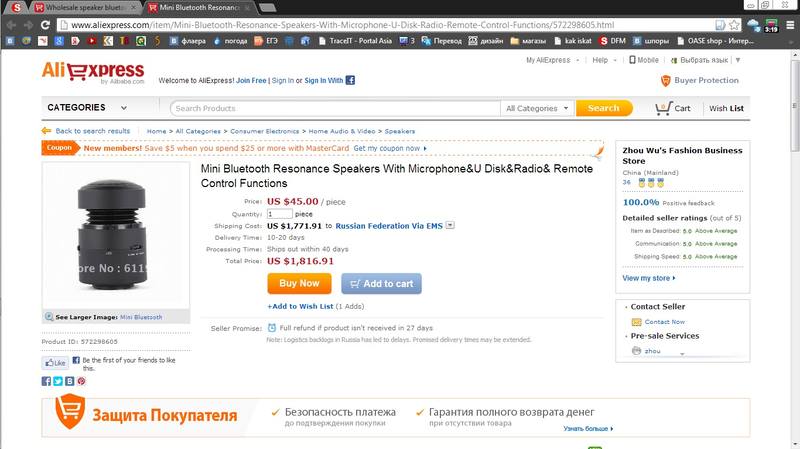Click See Larger Image magnifier icon
Viewport: 800px width, 449px height.
click(49, 317)
